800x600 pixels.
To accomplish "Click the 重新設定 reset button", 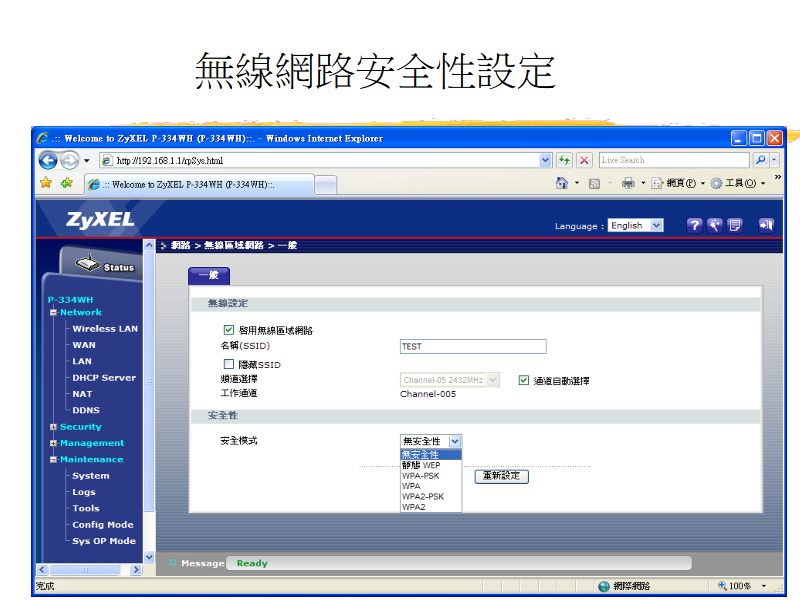I will click(x=502, y=476).
